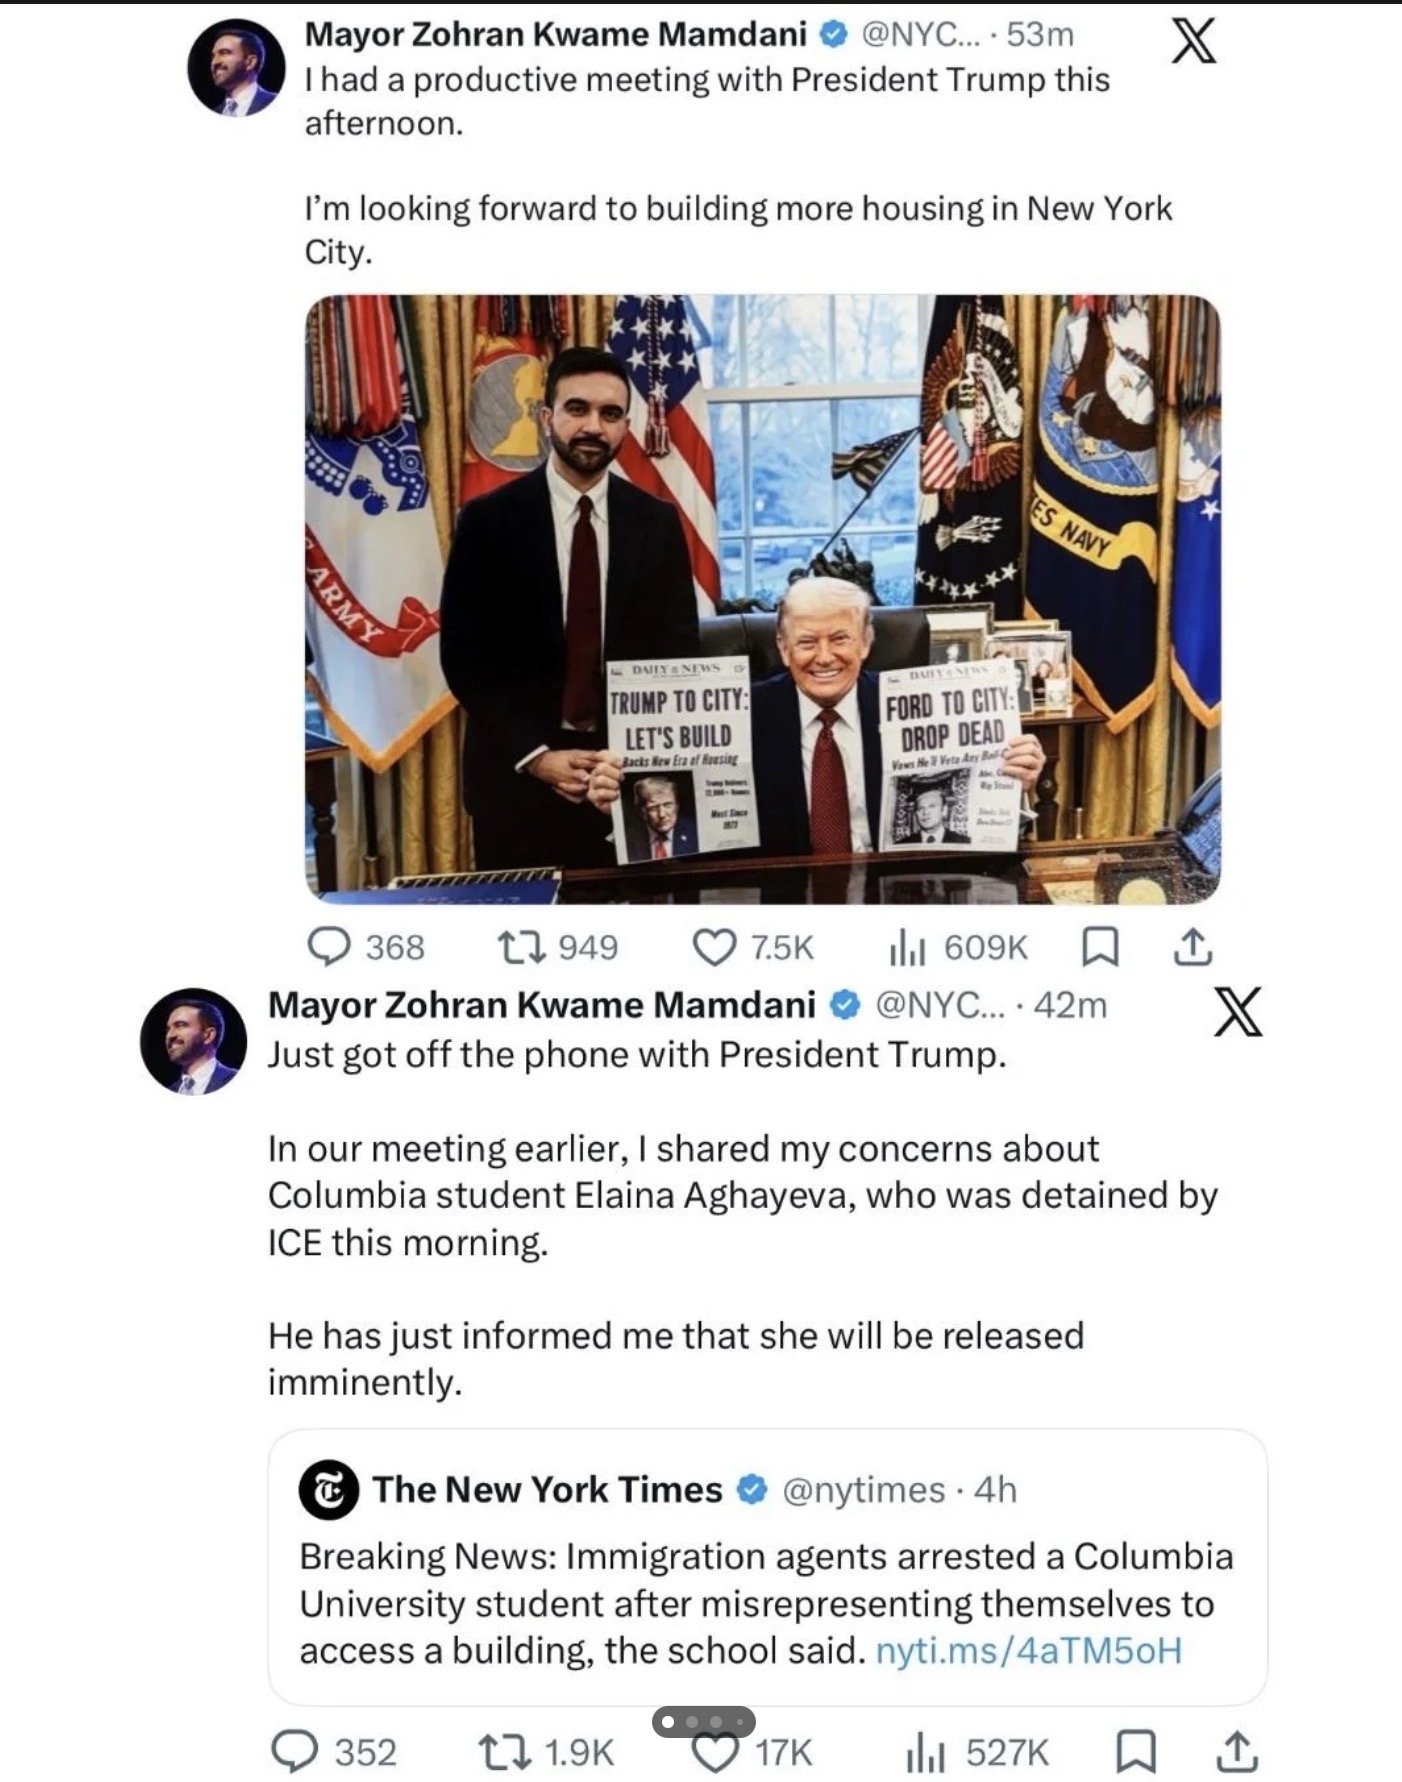Bookmark the Oval Office photo tweet

1100,946
